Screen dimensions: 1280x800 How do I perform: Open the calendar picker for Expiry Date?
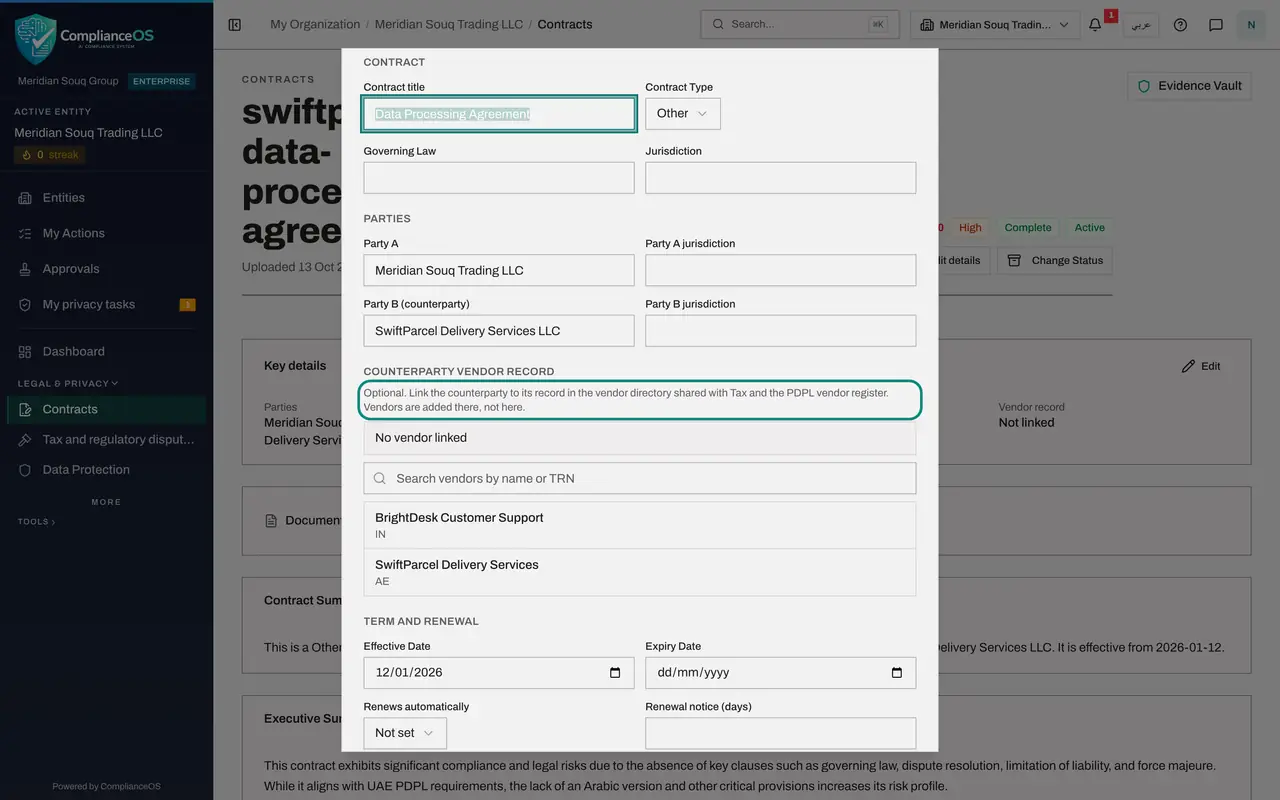click(897, 673)
